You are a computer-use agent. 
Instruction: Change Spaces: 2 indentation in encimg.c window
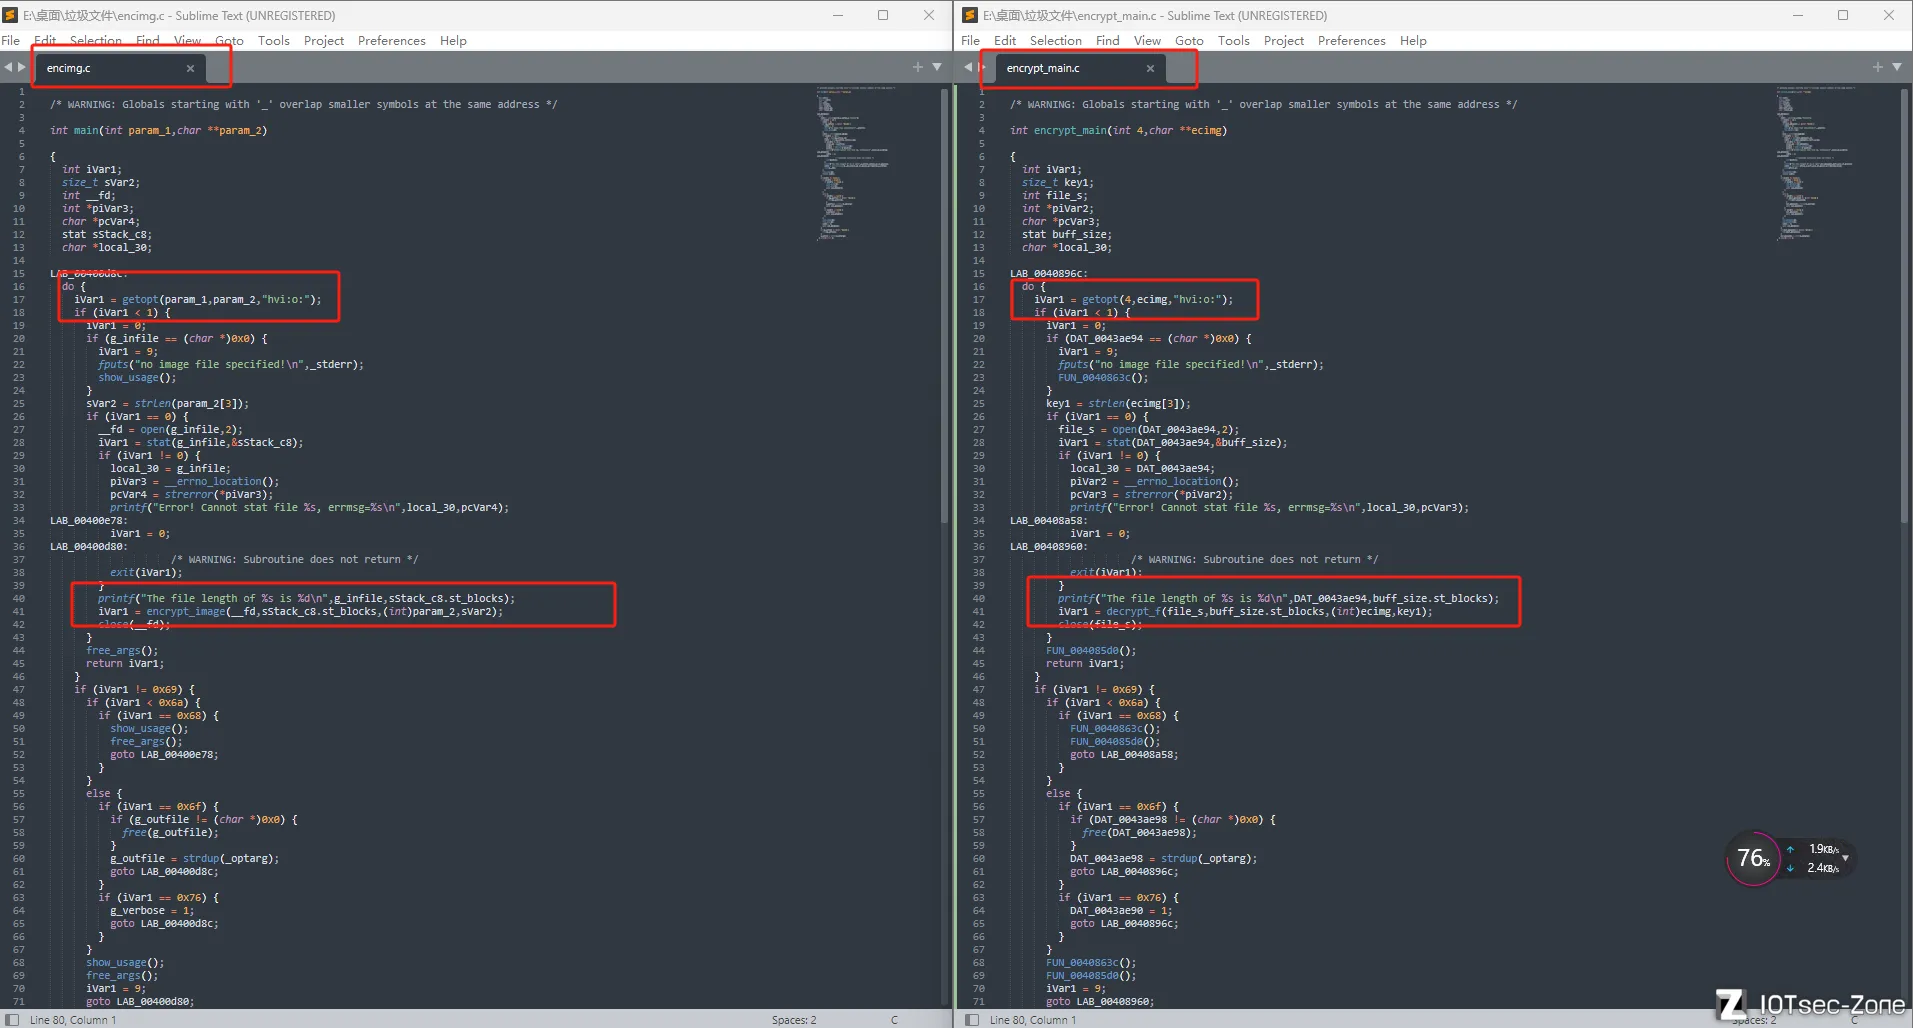click(794, 1020)
